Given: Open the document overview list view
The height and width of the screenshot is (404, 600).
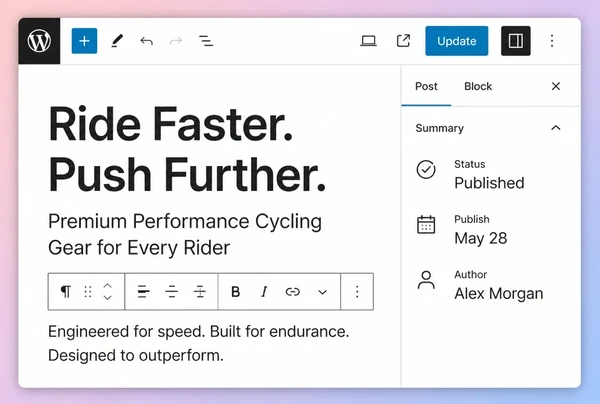Looking at the screenshot, I should (206, 41).
